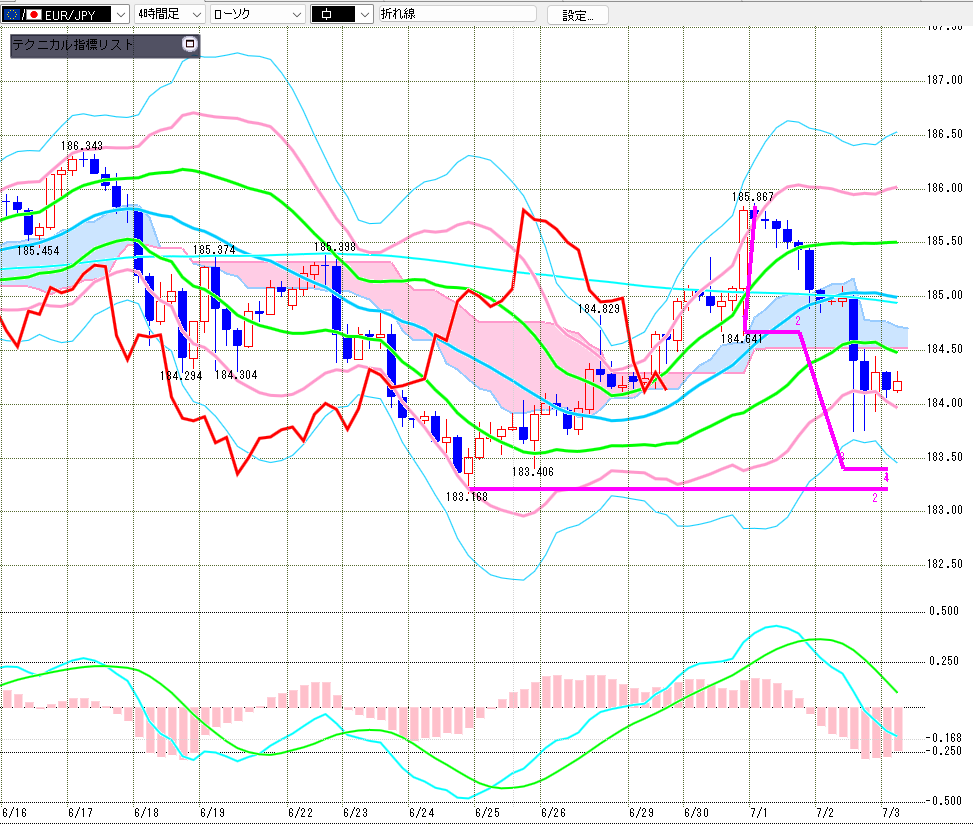Open the EUR/JPY currency pair dropdown
This screenshot has width=973, height=824.
pyautogui.click(x=120, y=14)
